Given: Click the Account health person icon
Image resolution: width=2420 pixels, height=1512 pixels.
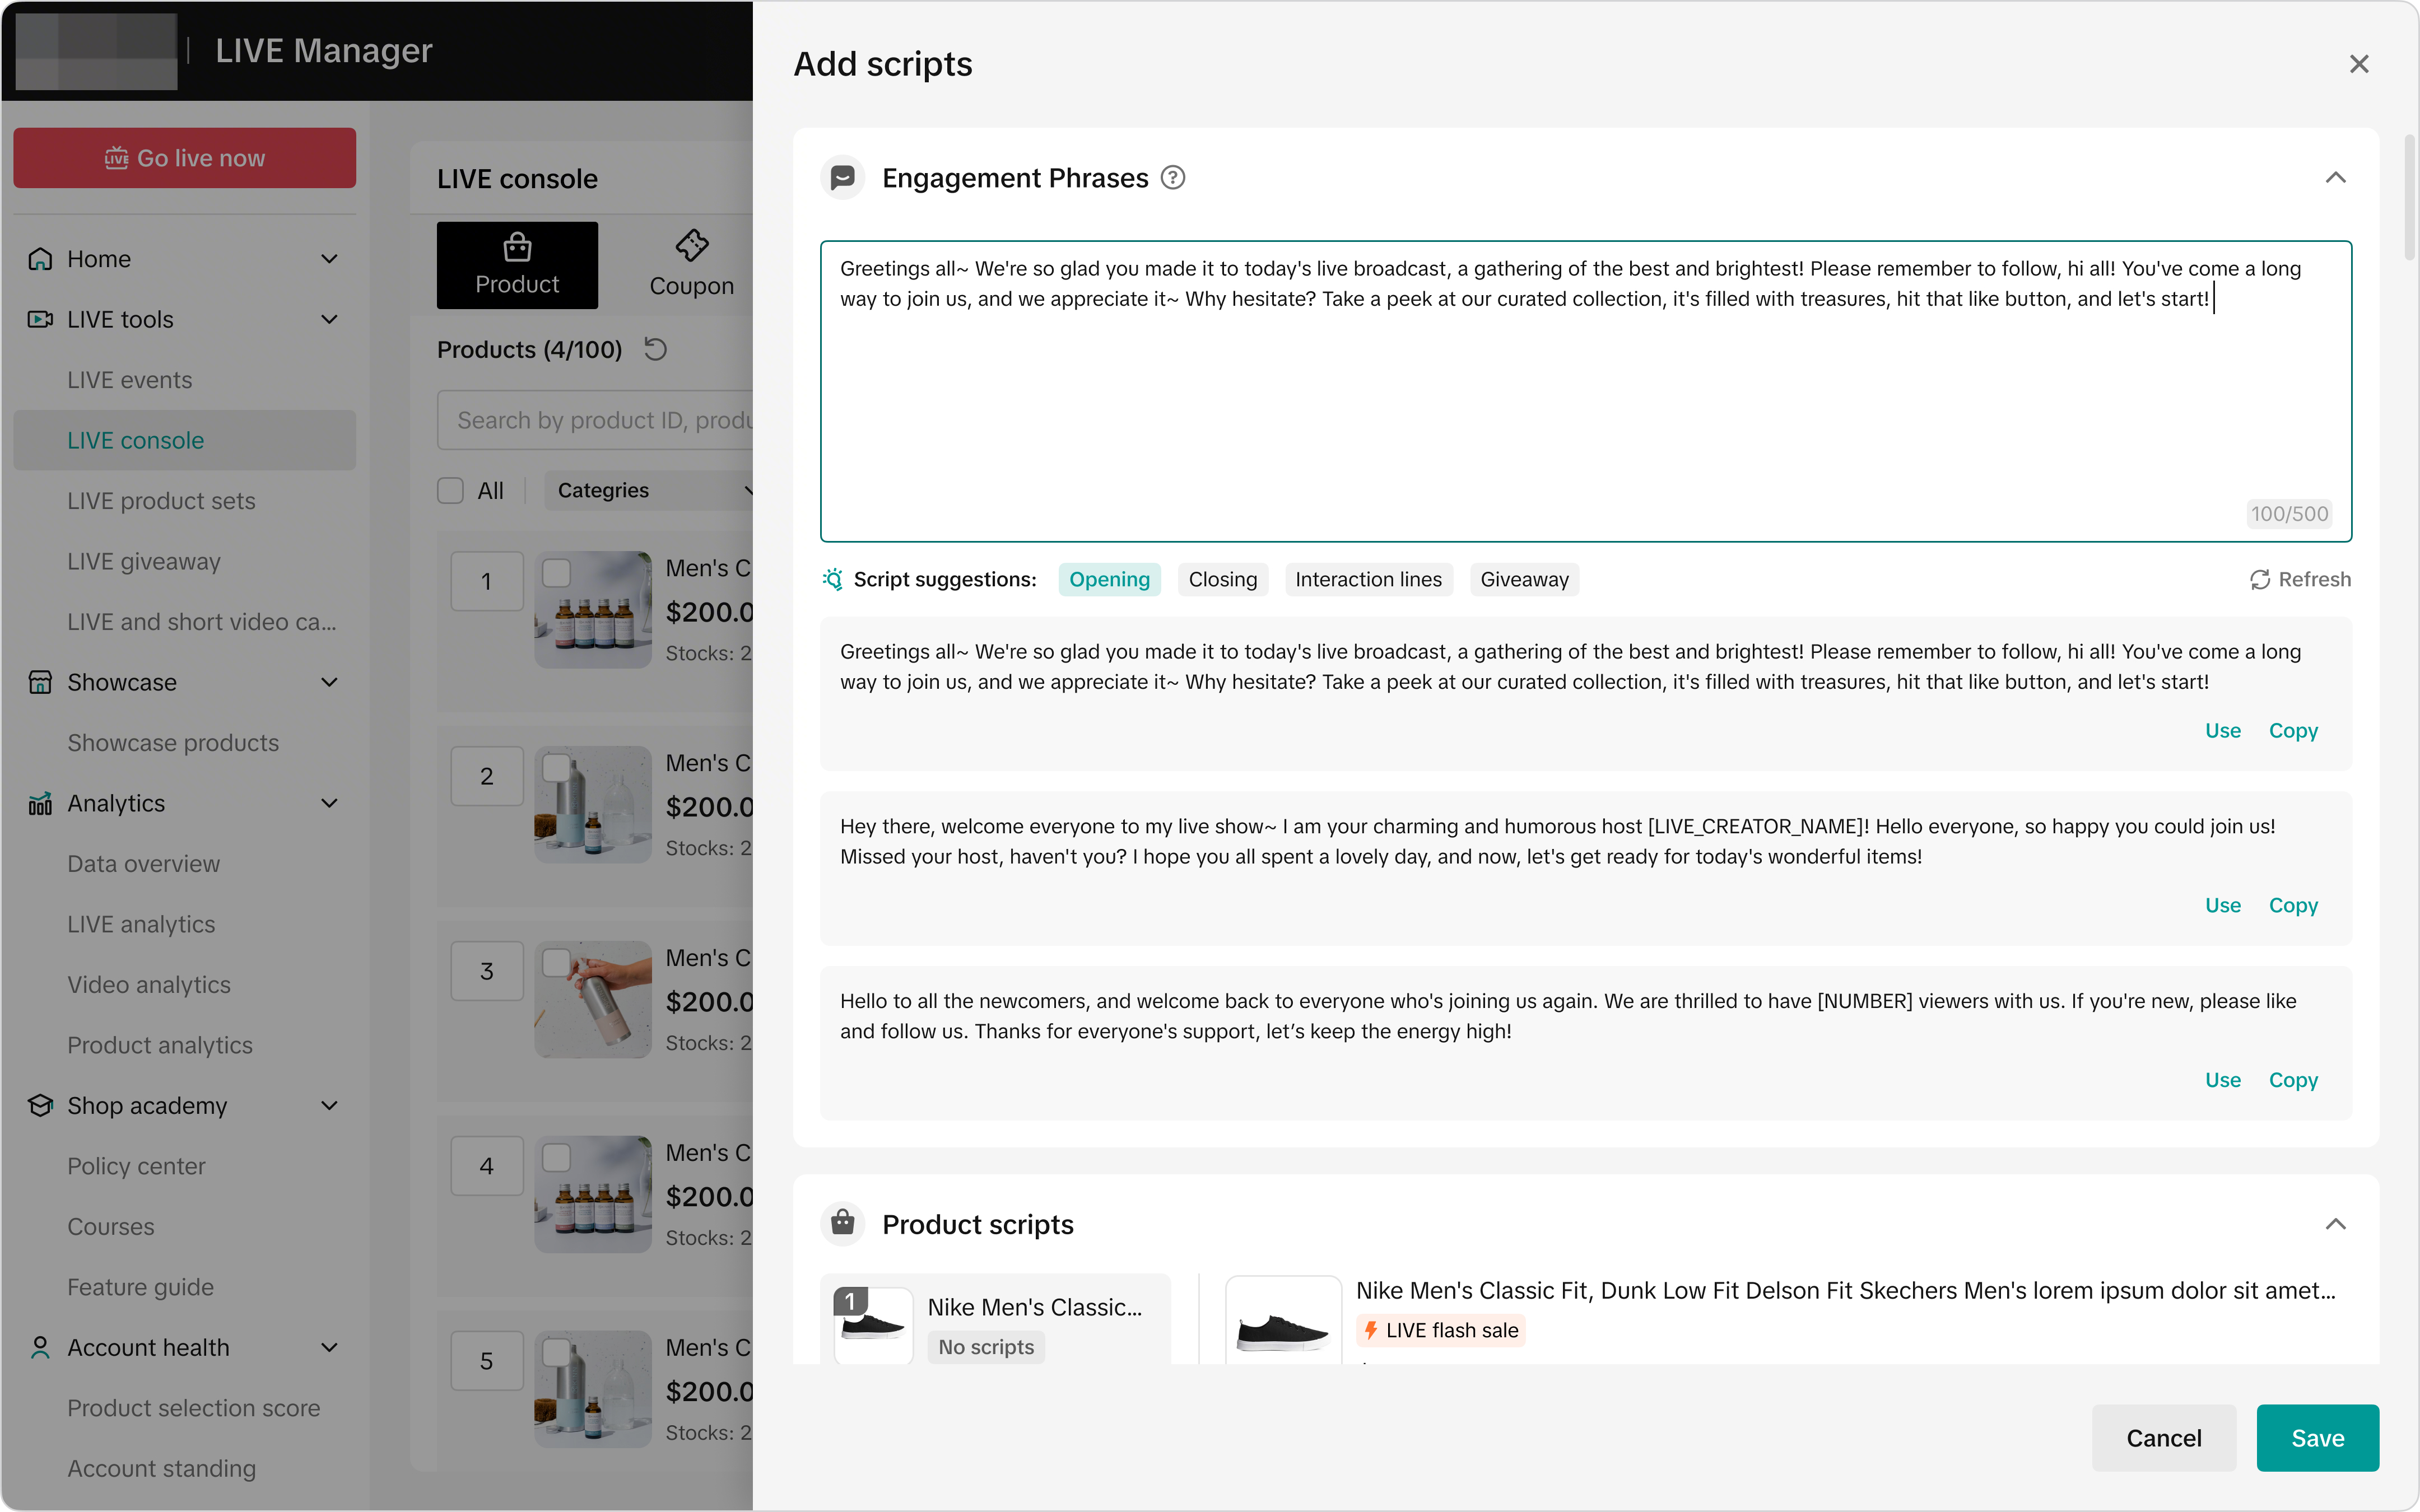Looking at the screenshot, I should [40, 1347].
